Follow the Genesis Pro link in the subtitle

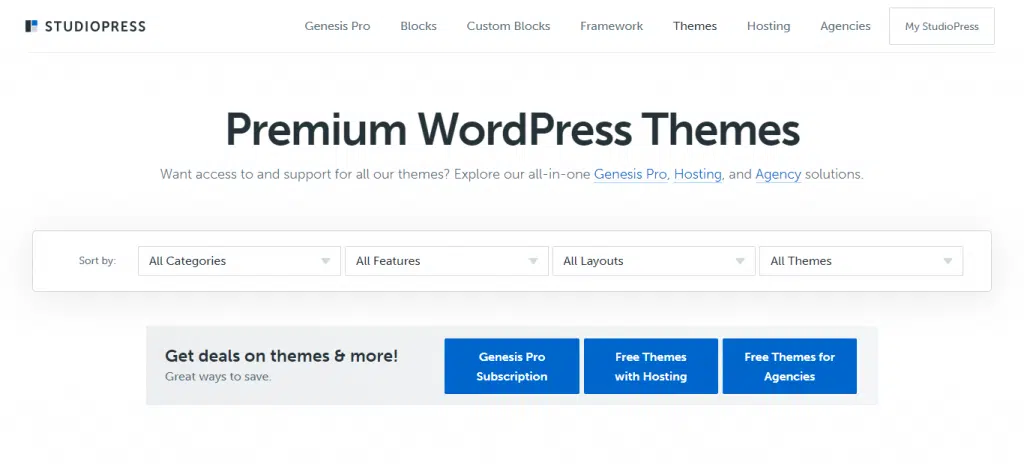point(630,175)
